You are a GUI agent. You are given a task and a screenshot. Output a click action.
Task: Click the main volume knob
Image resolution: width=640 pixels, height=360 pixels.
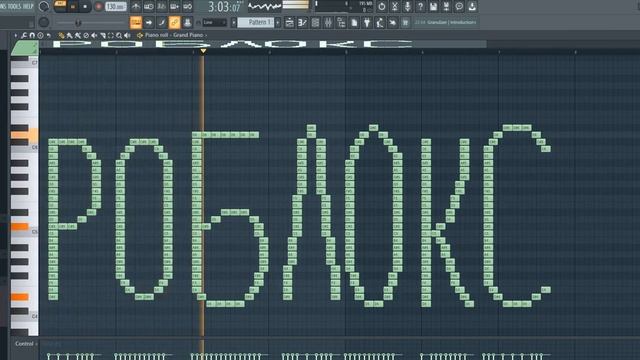tap(44, 6)
